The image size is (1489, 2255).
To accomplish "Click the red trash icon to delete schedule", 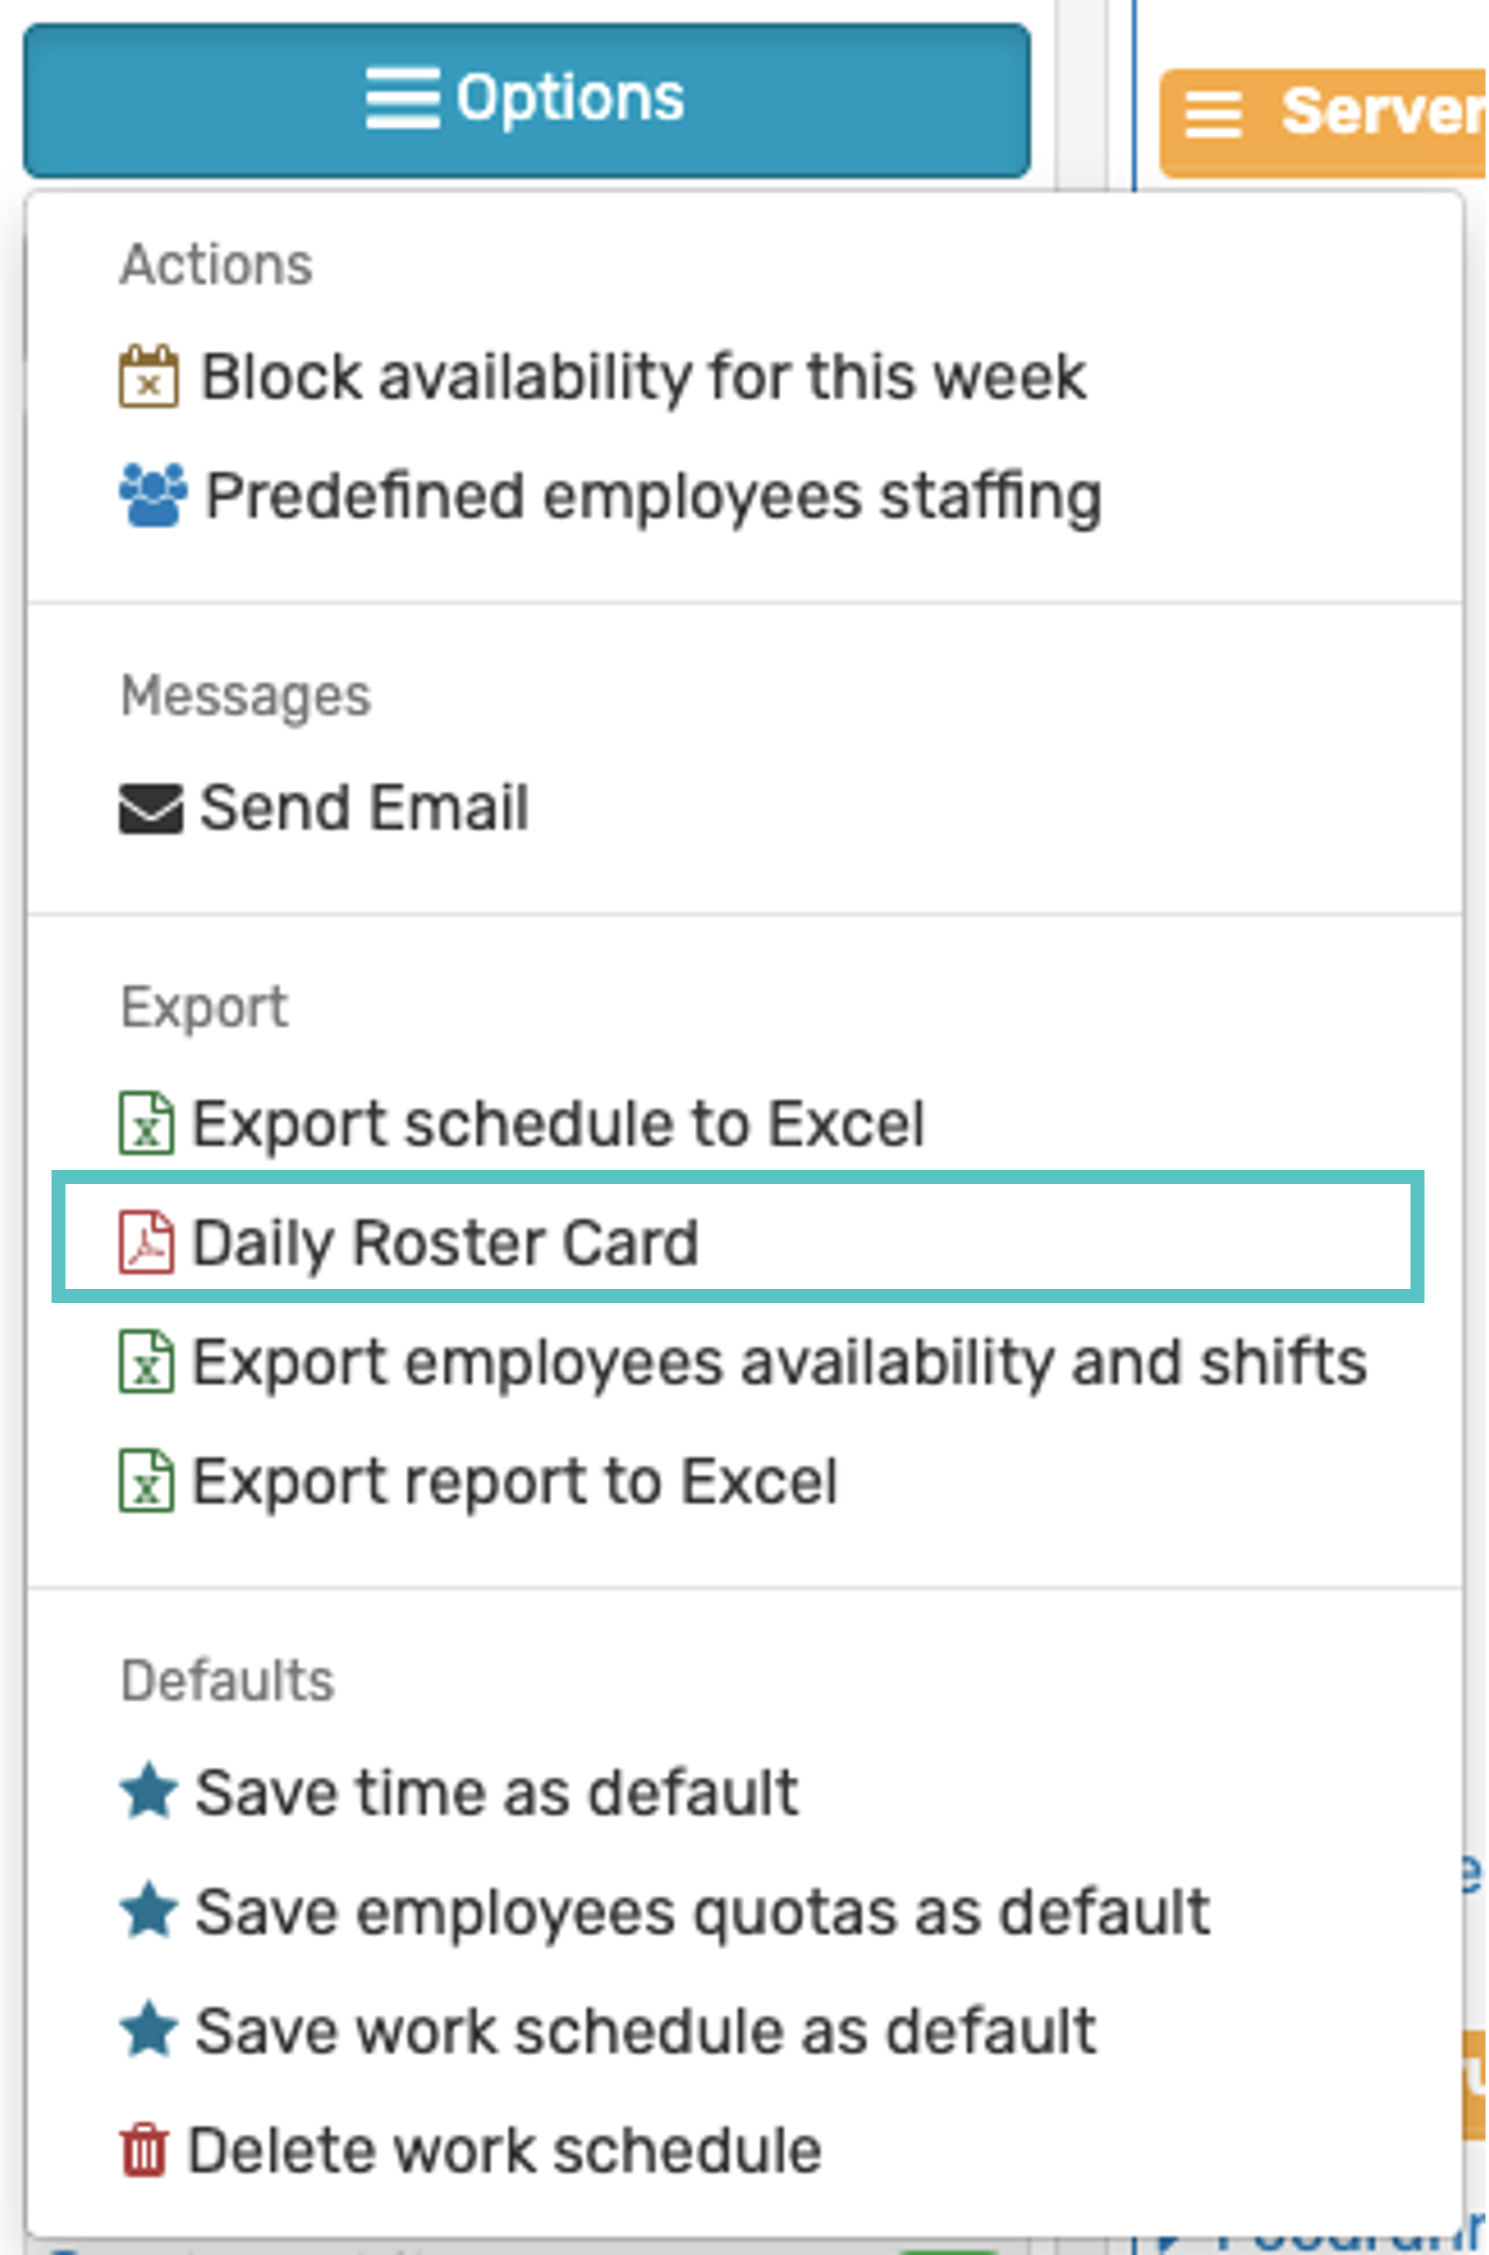I will click(144, 2150).
